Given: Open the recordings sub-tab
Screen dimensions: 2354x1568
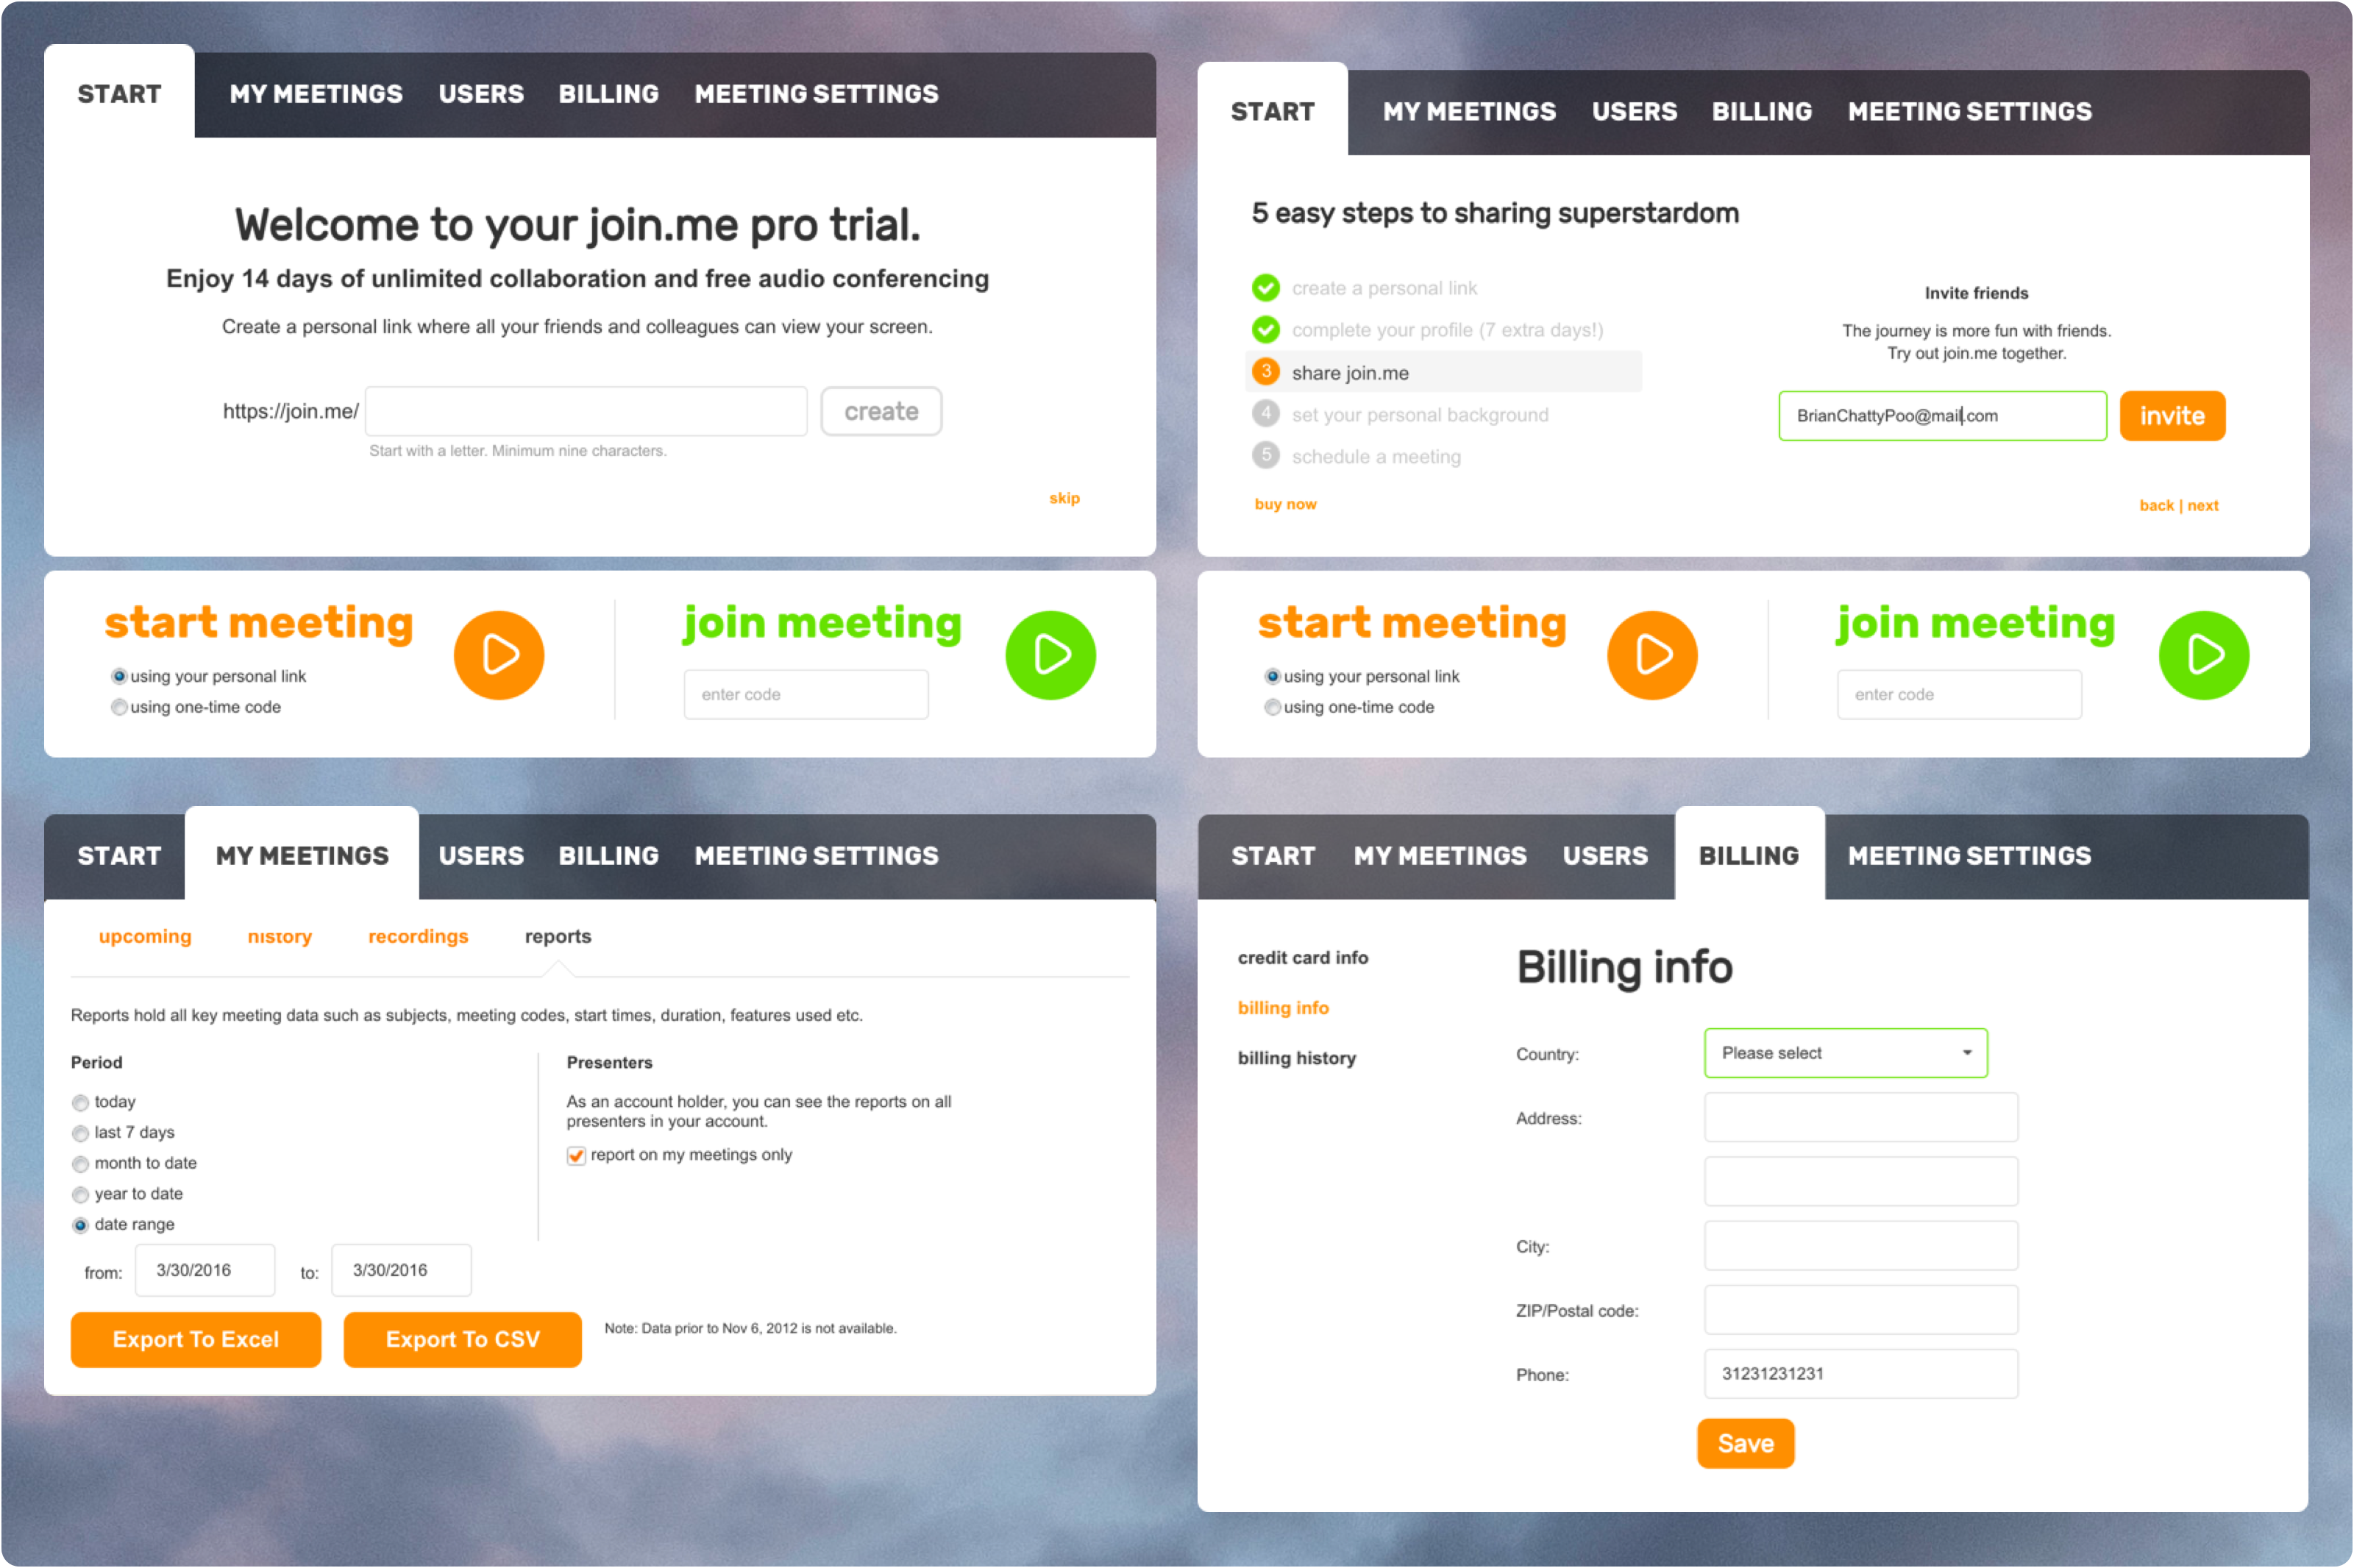Looking at the screenshot, I should point(418,936).
